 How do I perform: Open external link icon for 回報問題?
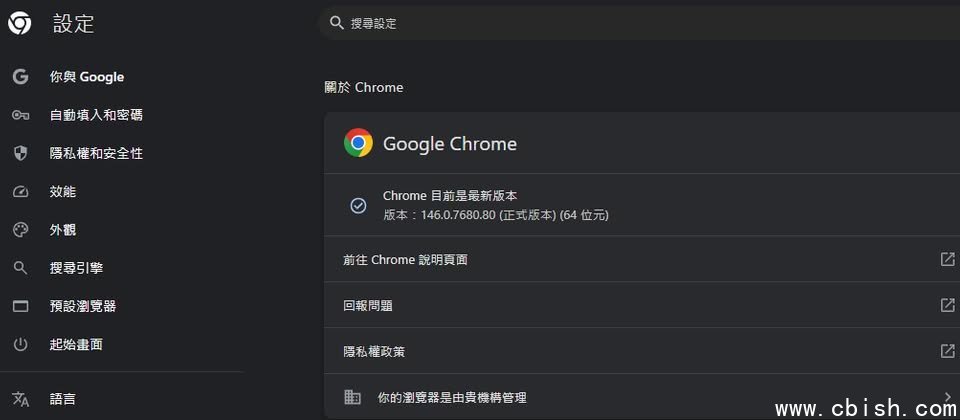[947, 305]
